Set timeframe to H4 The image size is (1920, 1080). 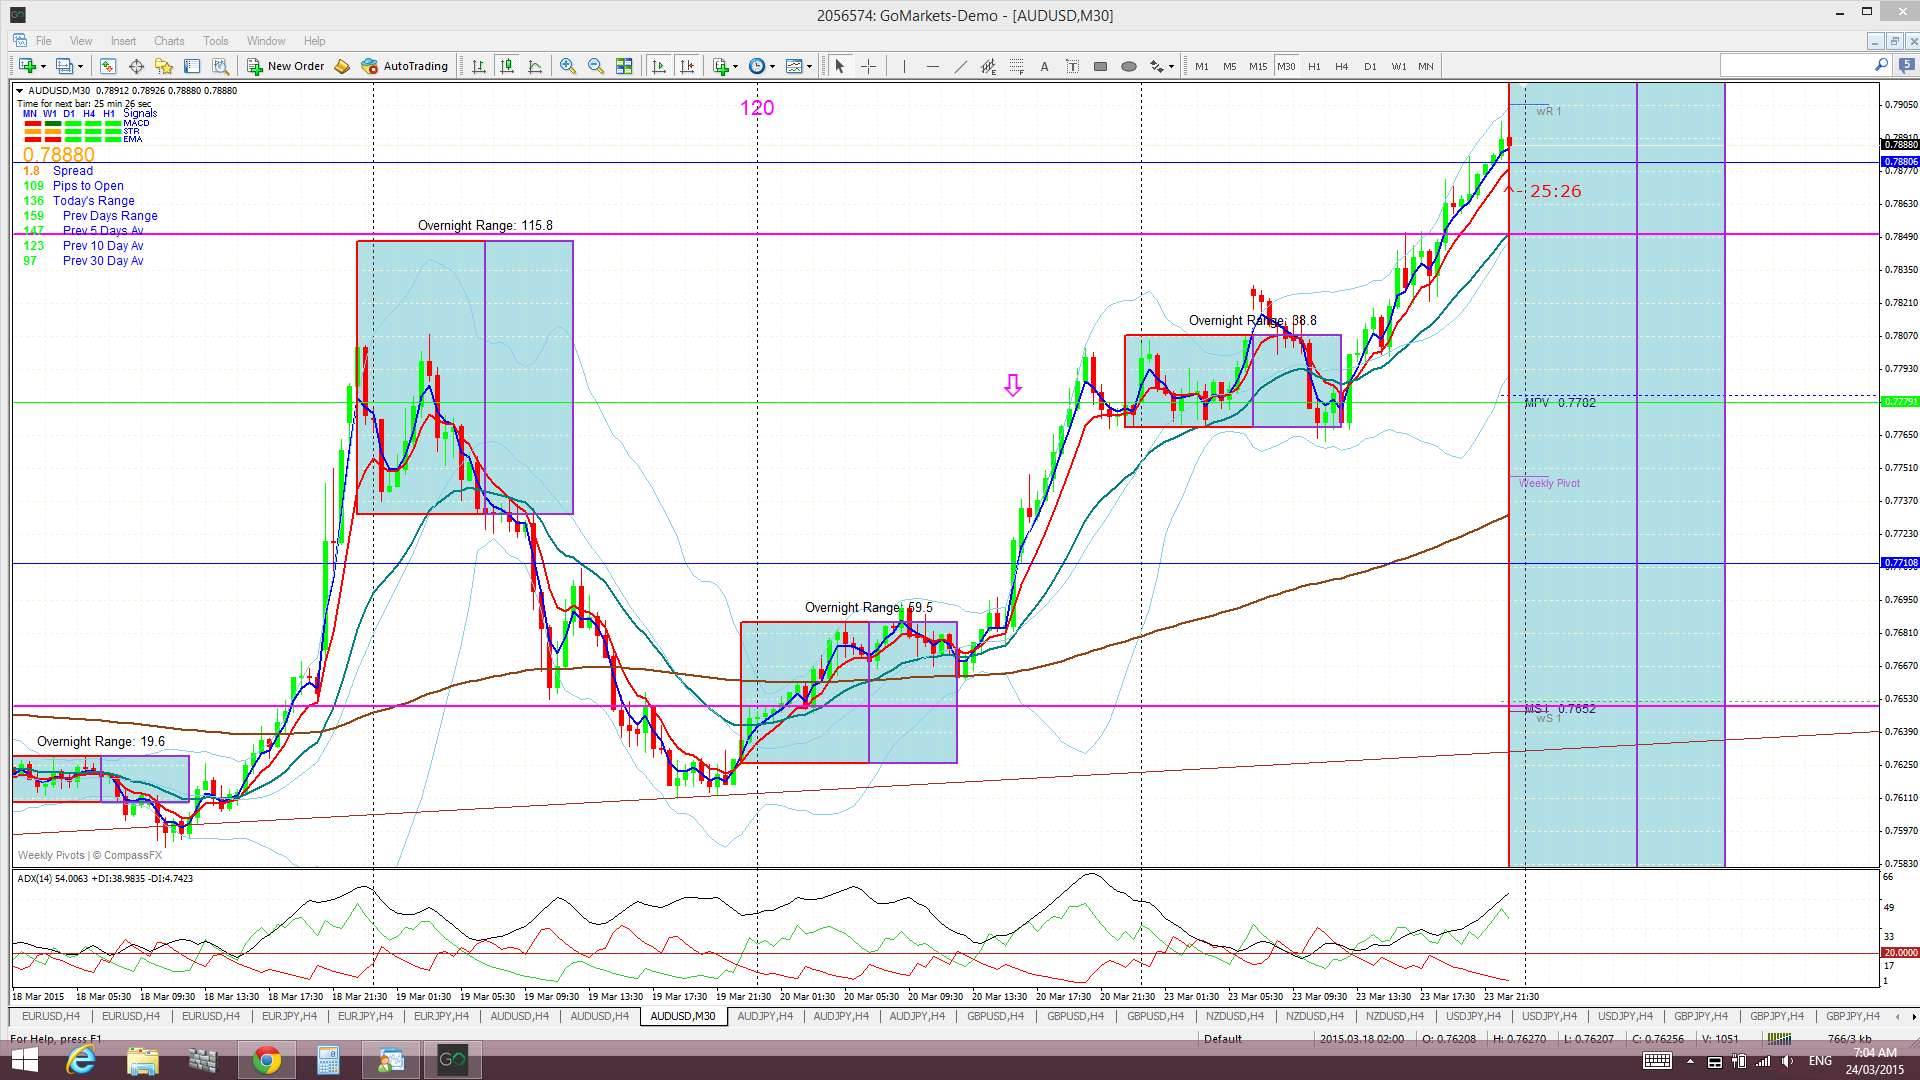1341,66
